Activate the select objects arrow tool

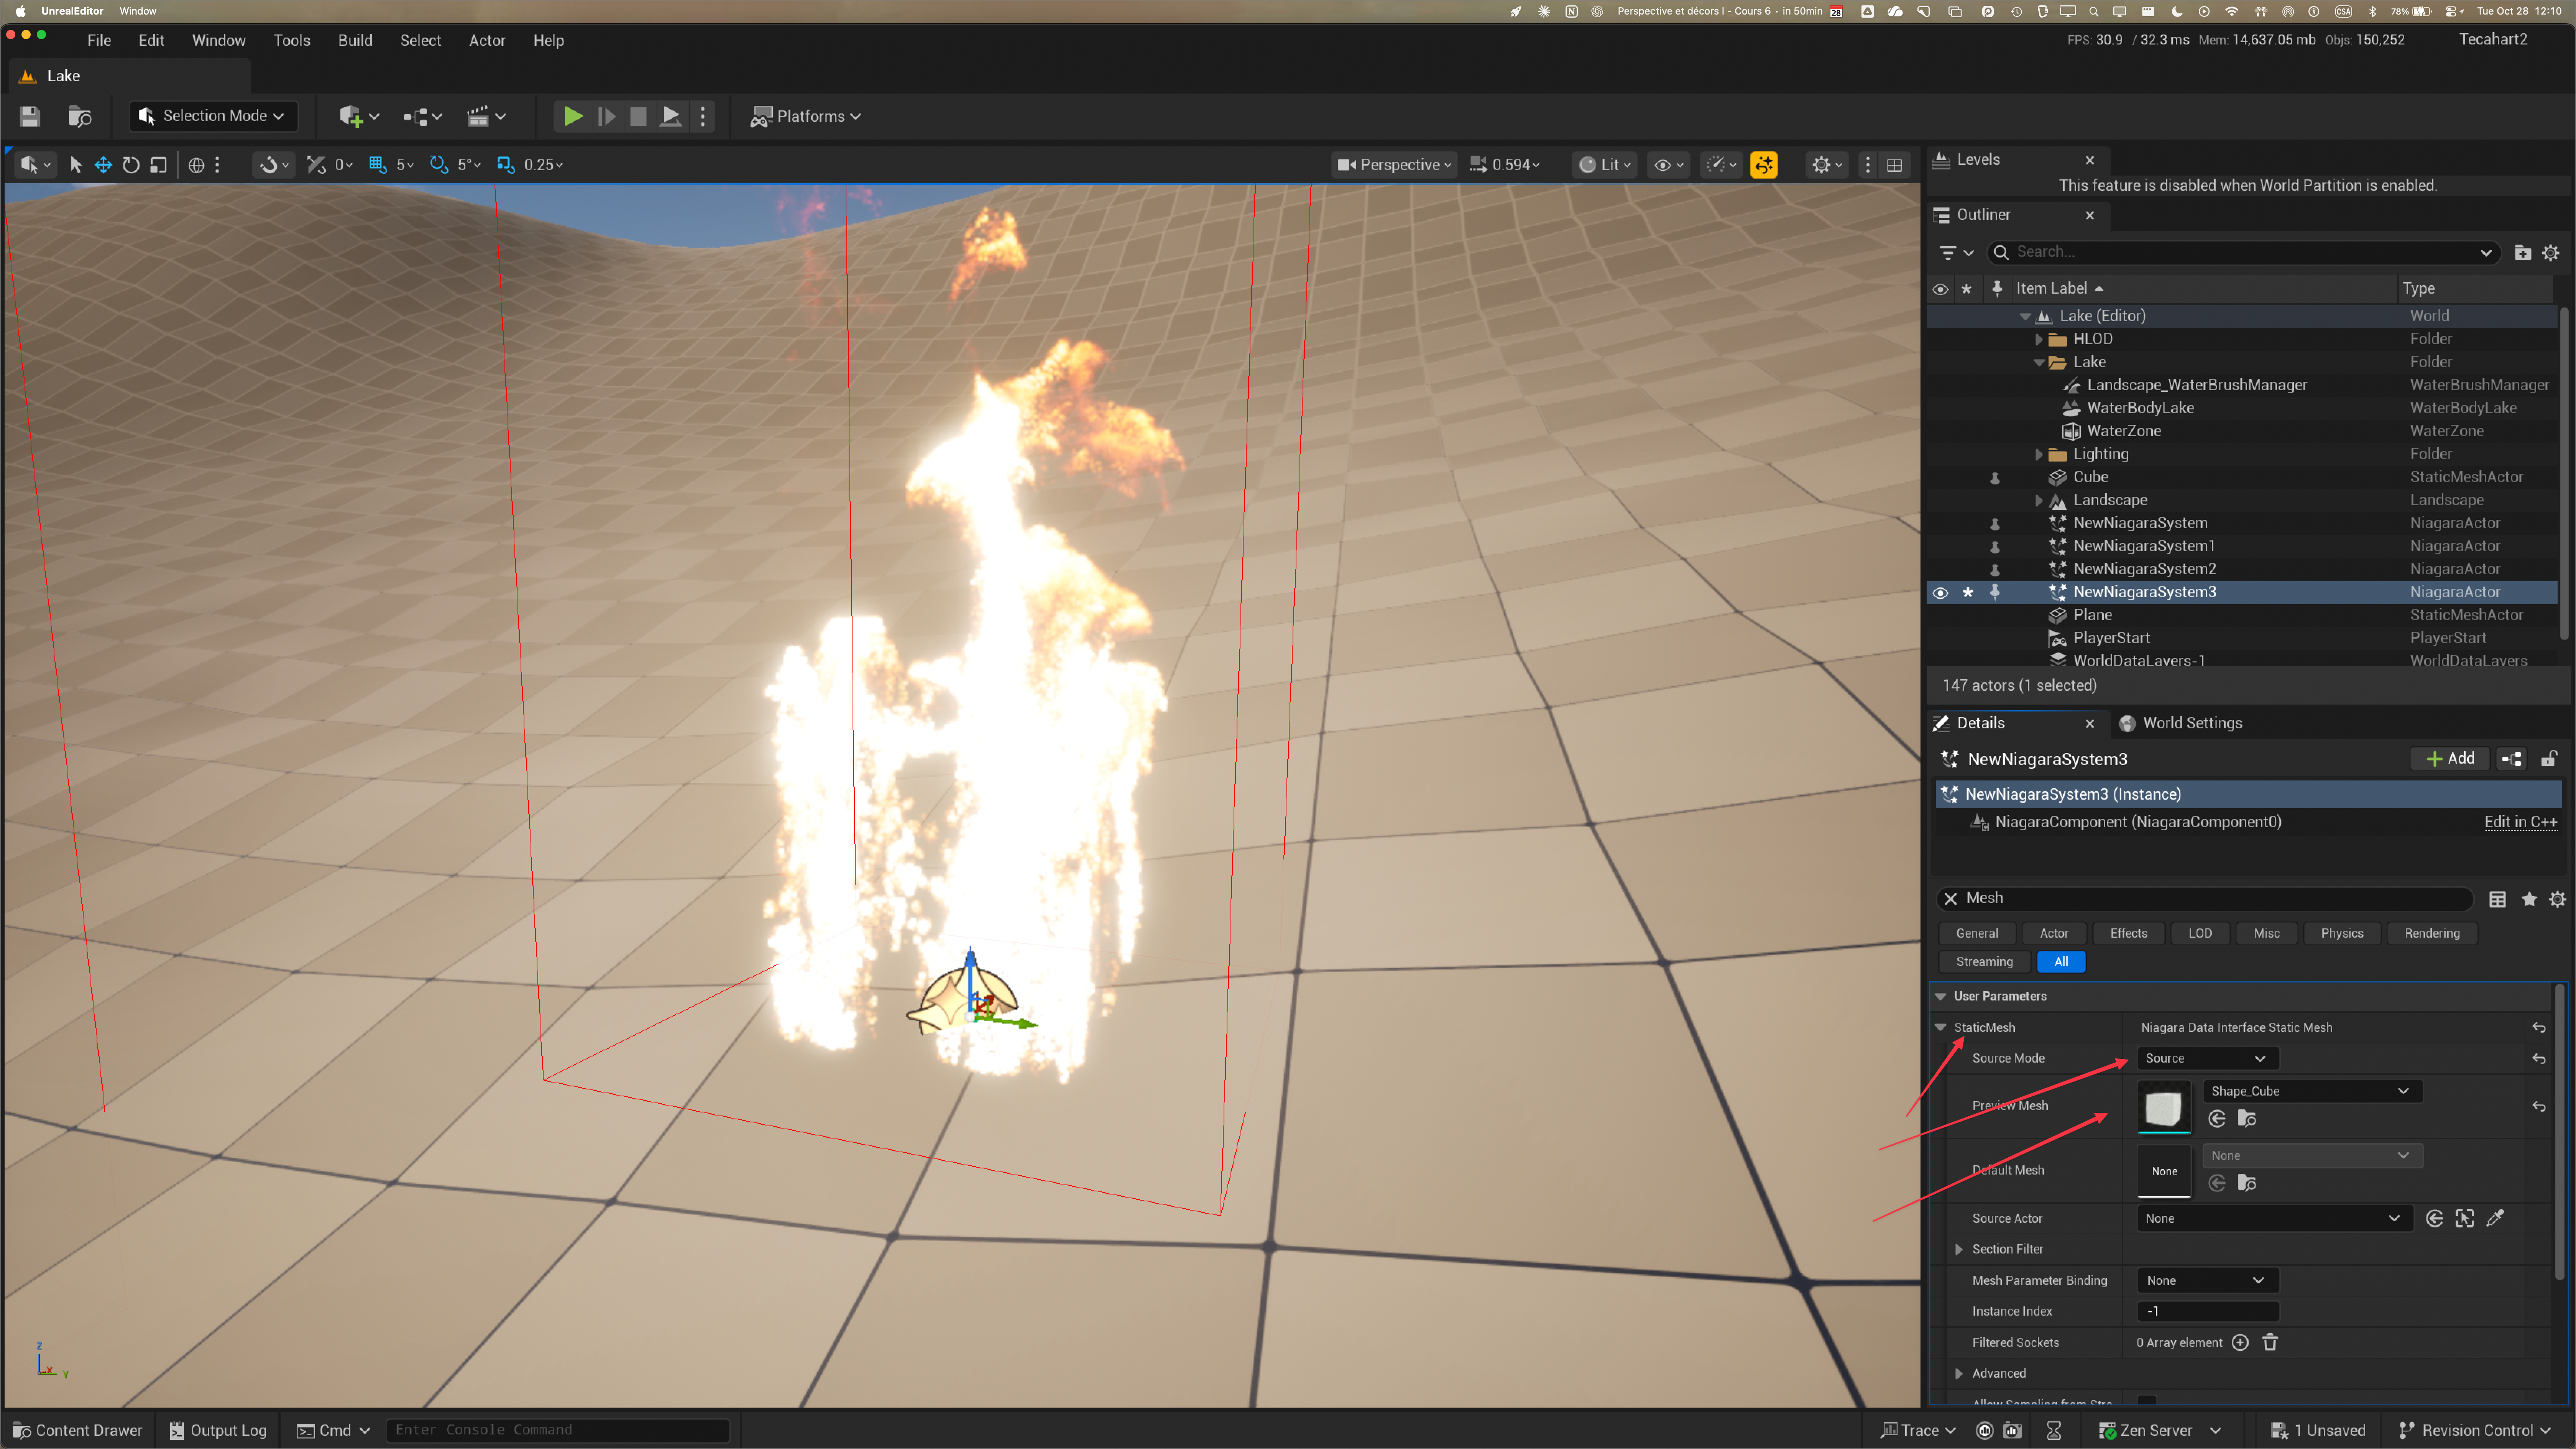75,165
